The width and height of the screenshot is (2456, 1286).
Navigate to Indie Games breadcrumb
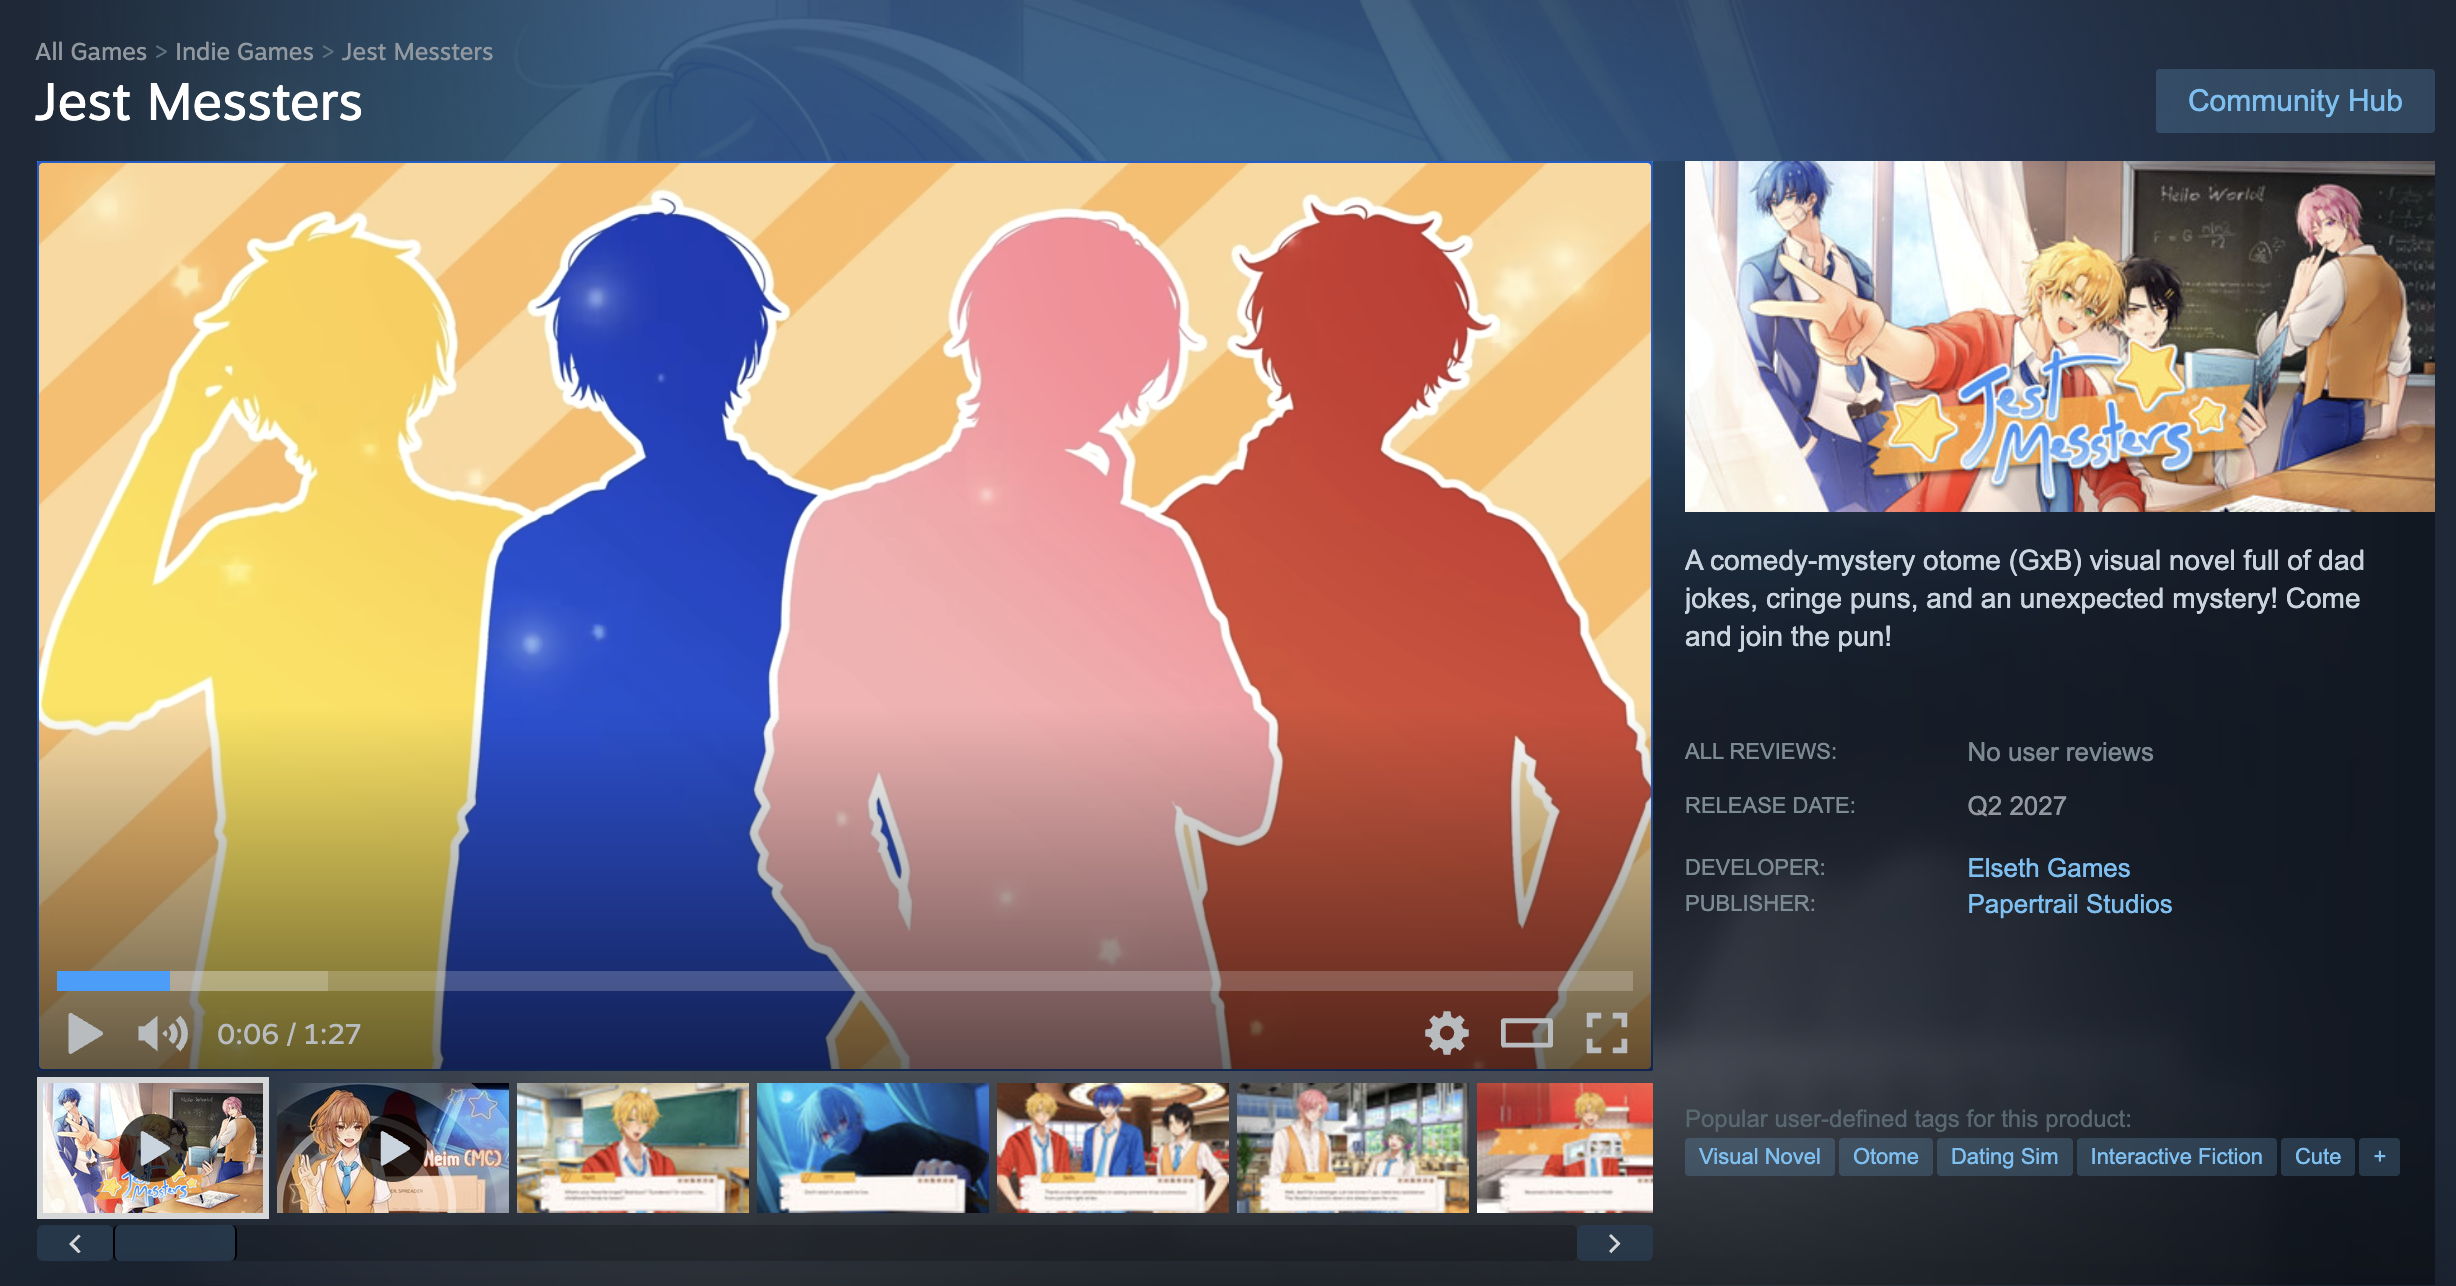coord(244,52)
